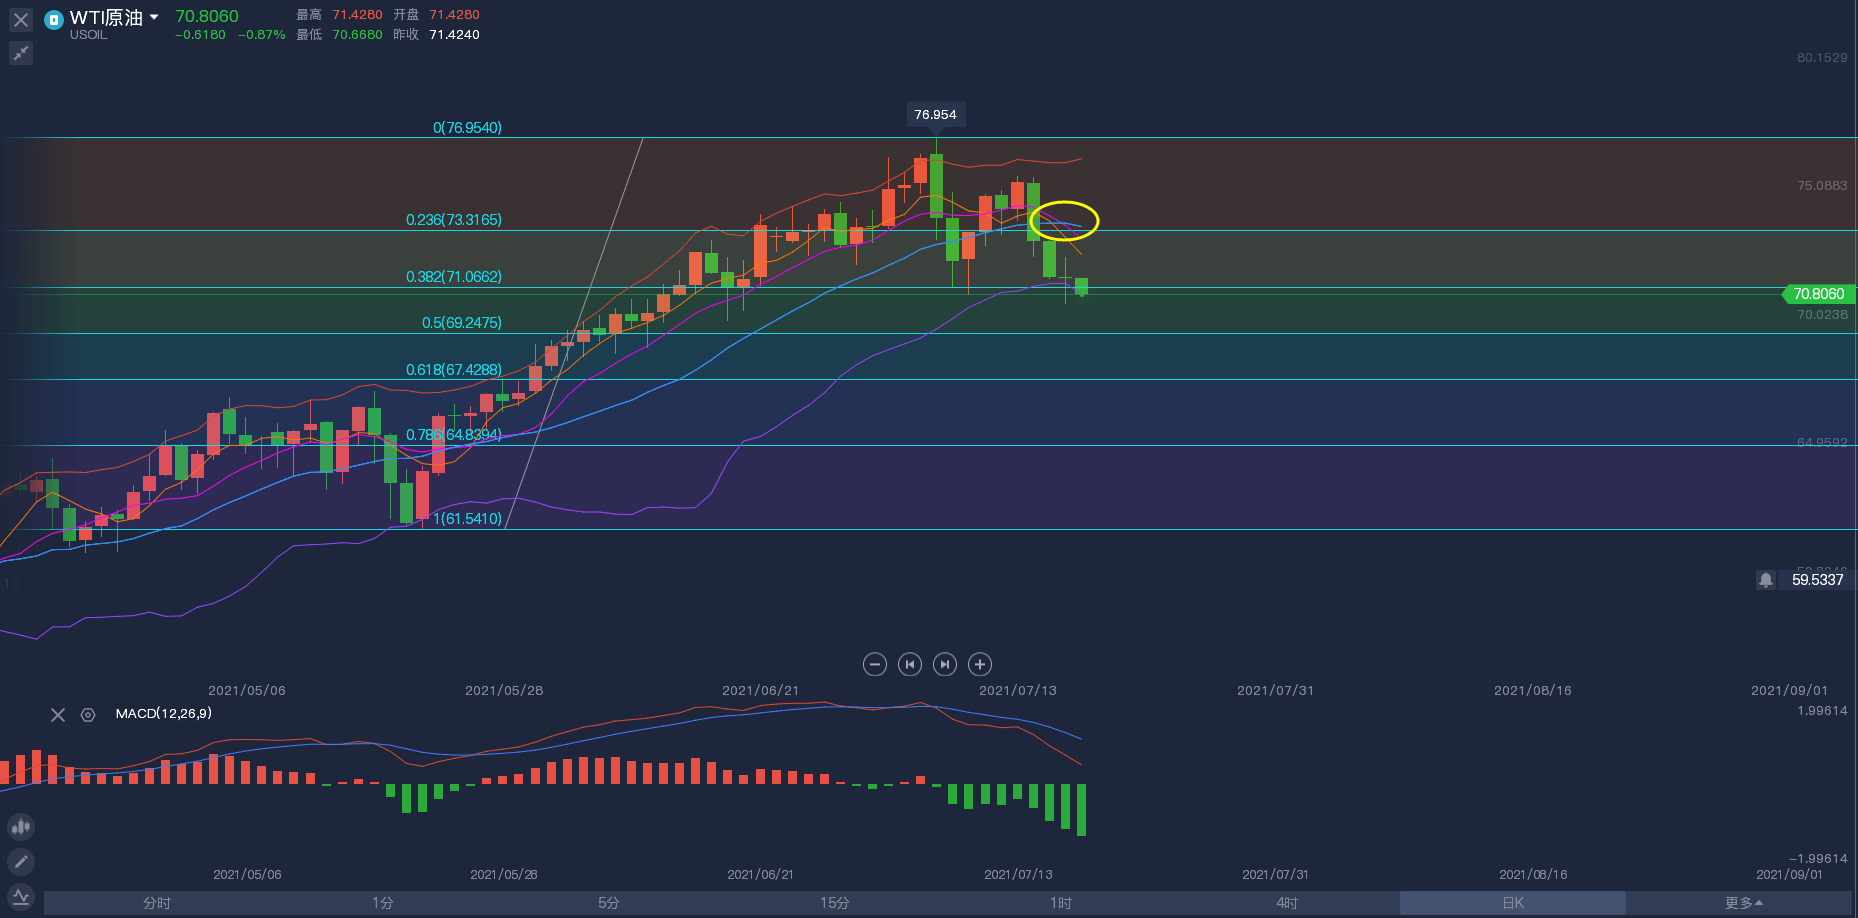Click the WTI crude oil symbol logo

[x=54, y=20]
